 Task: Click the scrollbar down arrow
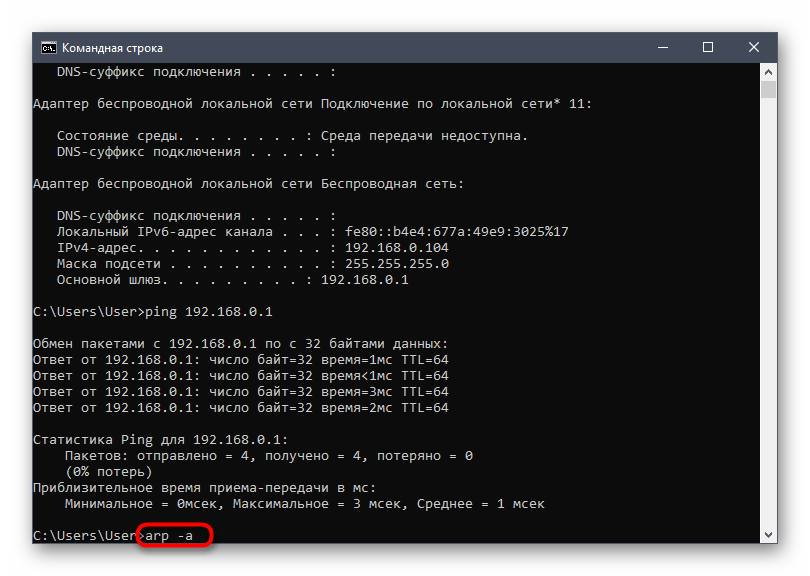768,535
